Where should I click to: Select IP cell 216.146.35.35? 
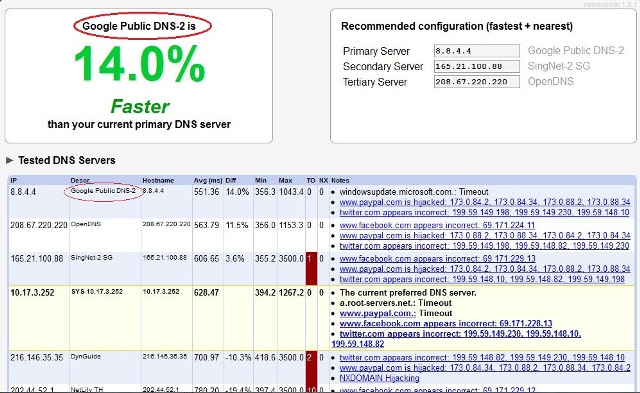coord(37,357)
